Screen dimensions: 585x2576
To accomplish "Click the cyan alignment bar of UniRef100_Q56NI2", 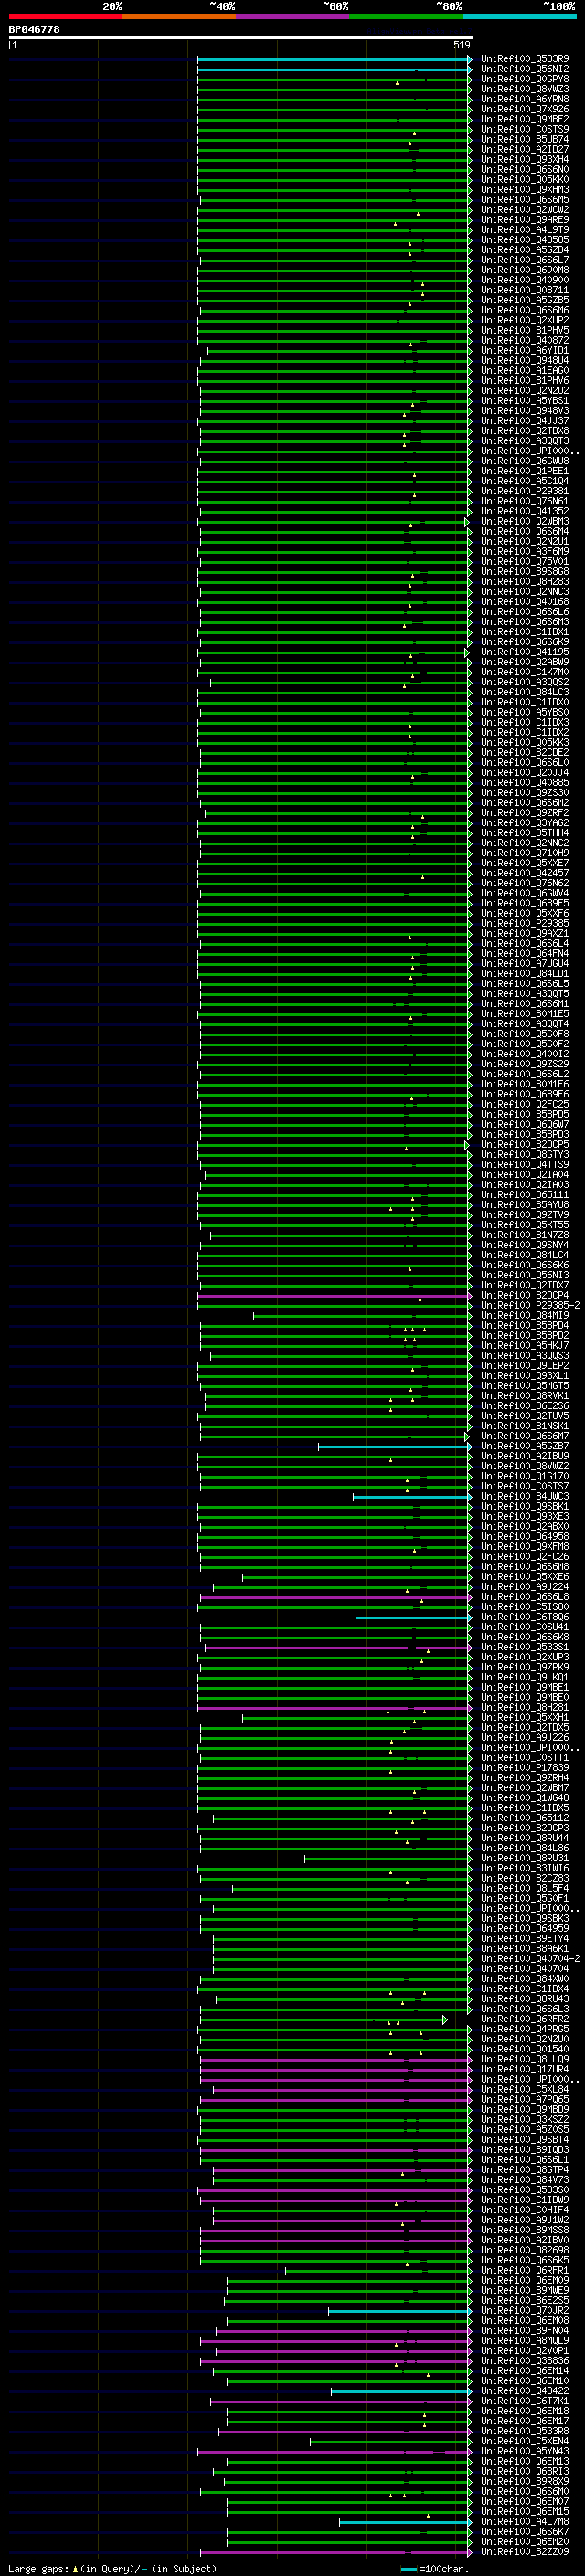I will click(334, 69).
